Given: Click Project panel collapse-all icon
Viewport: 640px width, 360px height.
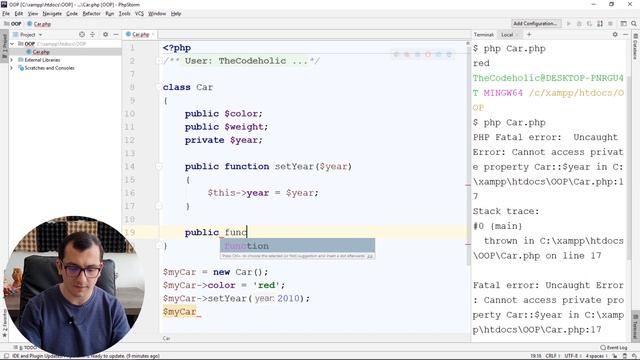Looking at the screenshot, I should pyautogui.click(x=92, y=35).
